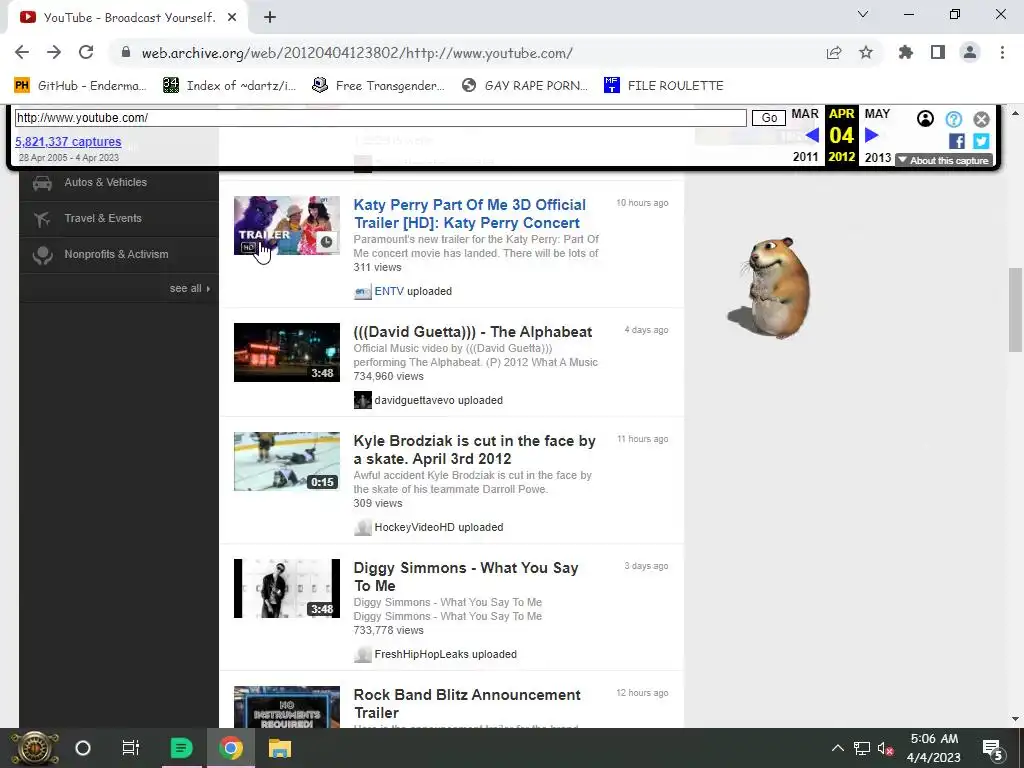This screenshot has width=1024, height=768.
Task: Open the Rock Band Blitz trailer thumbnail
Action: click(287, 707)
